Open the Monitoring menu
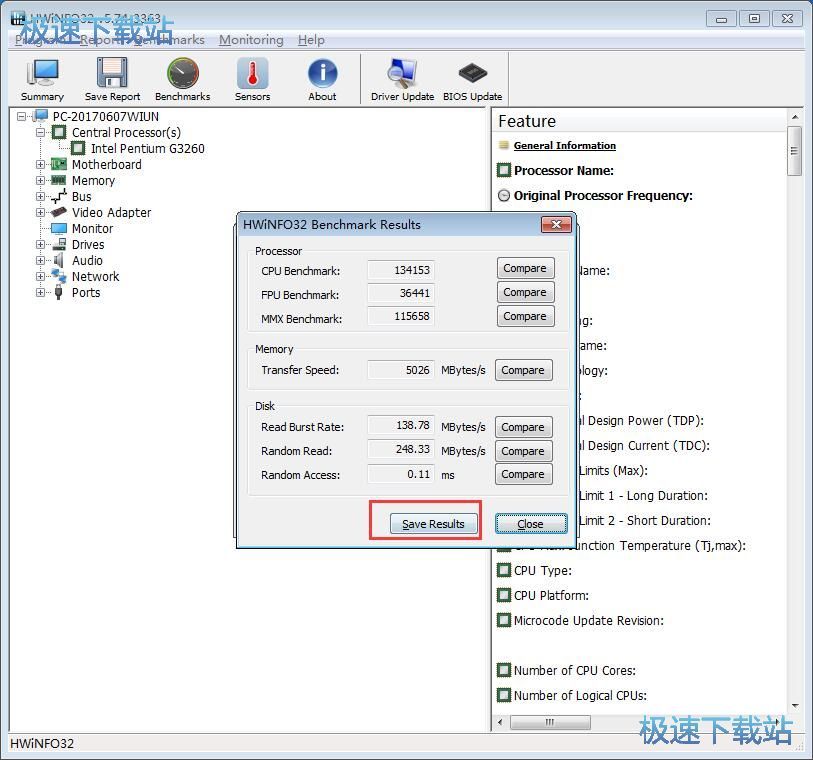The image size is (813, 760). [x=251, y=40]
